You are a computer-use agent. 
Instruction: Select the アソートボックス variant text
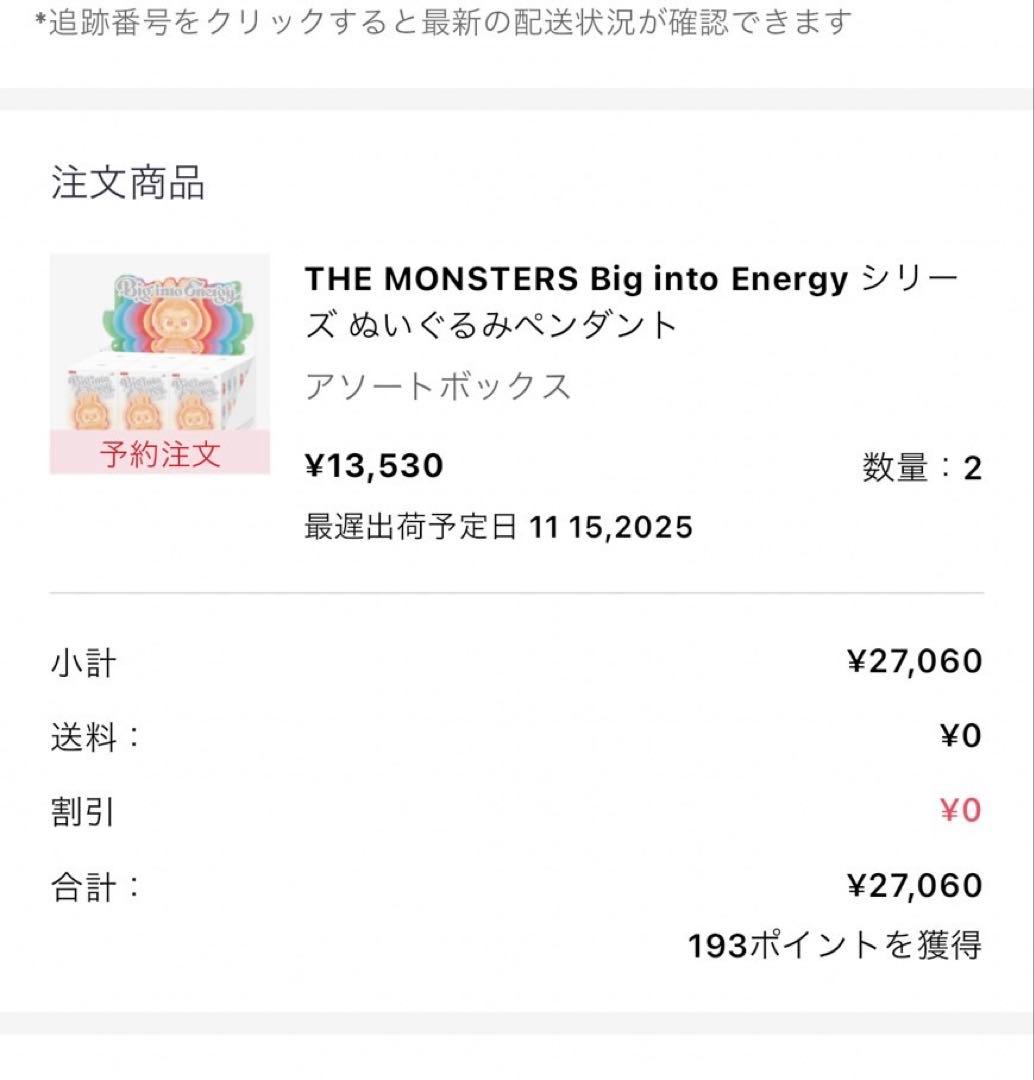coord(437,387)
